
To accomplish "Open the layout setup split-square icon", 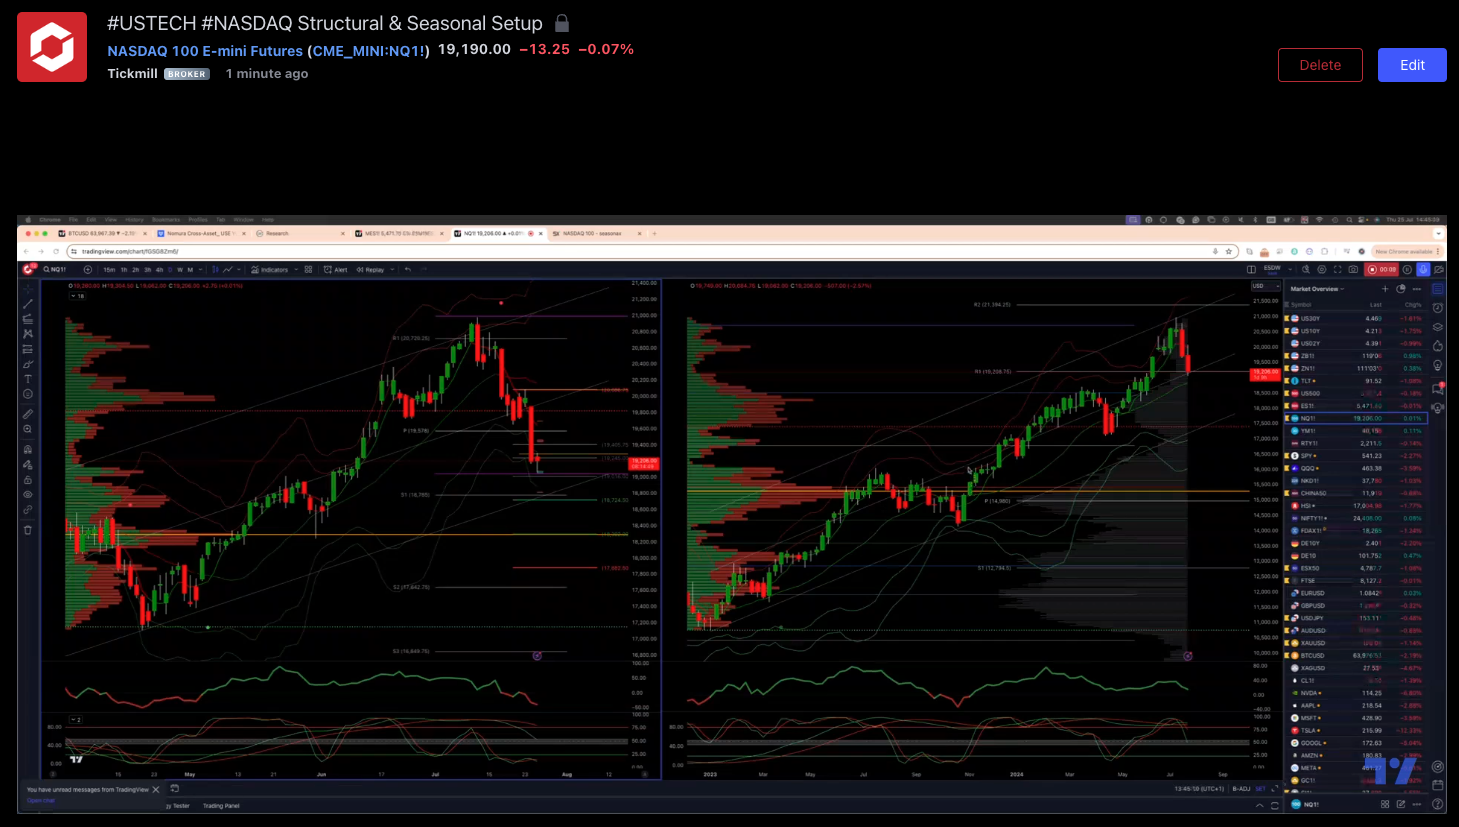I will (1251, 269).
